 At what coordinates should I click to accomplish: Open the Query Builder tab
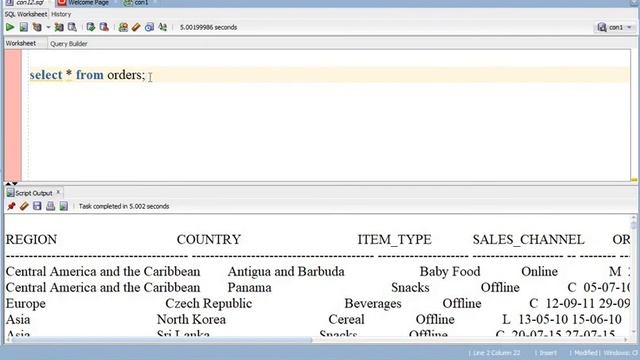(x=69, y=44)
